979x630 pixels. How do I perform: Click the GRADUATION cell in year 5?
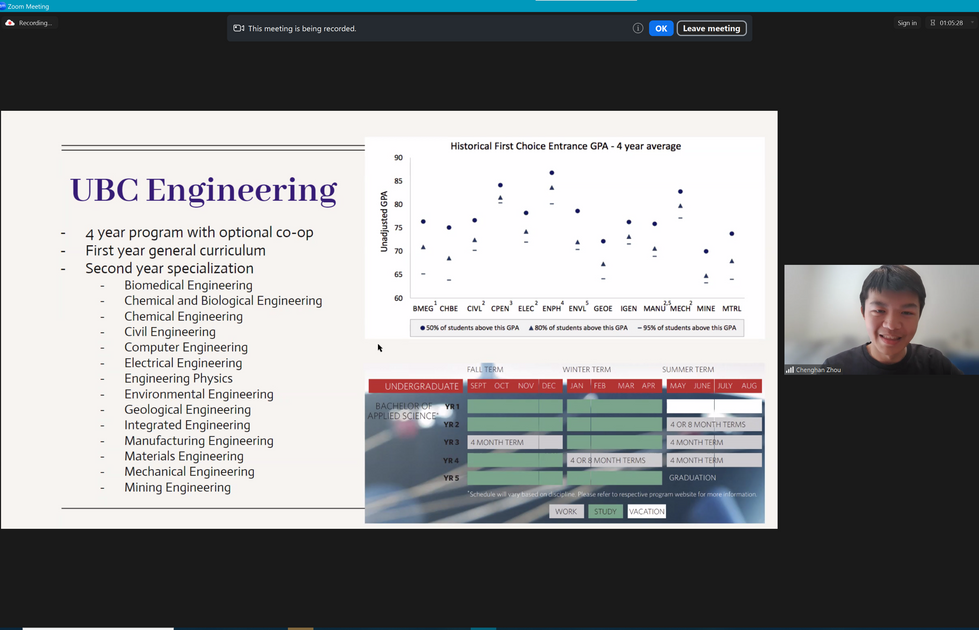coord(692,478)
